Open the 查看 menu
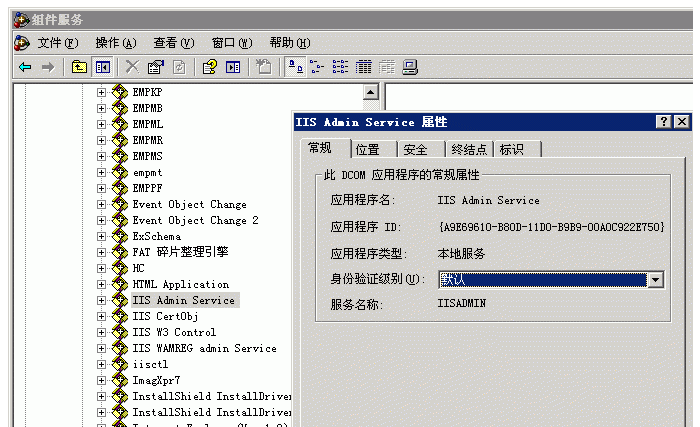 (172, 43)
